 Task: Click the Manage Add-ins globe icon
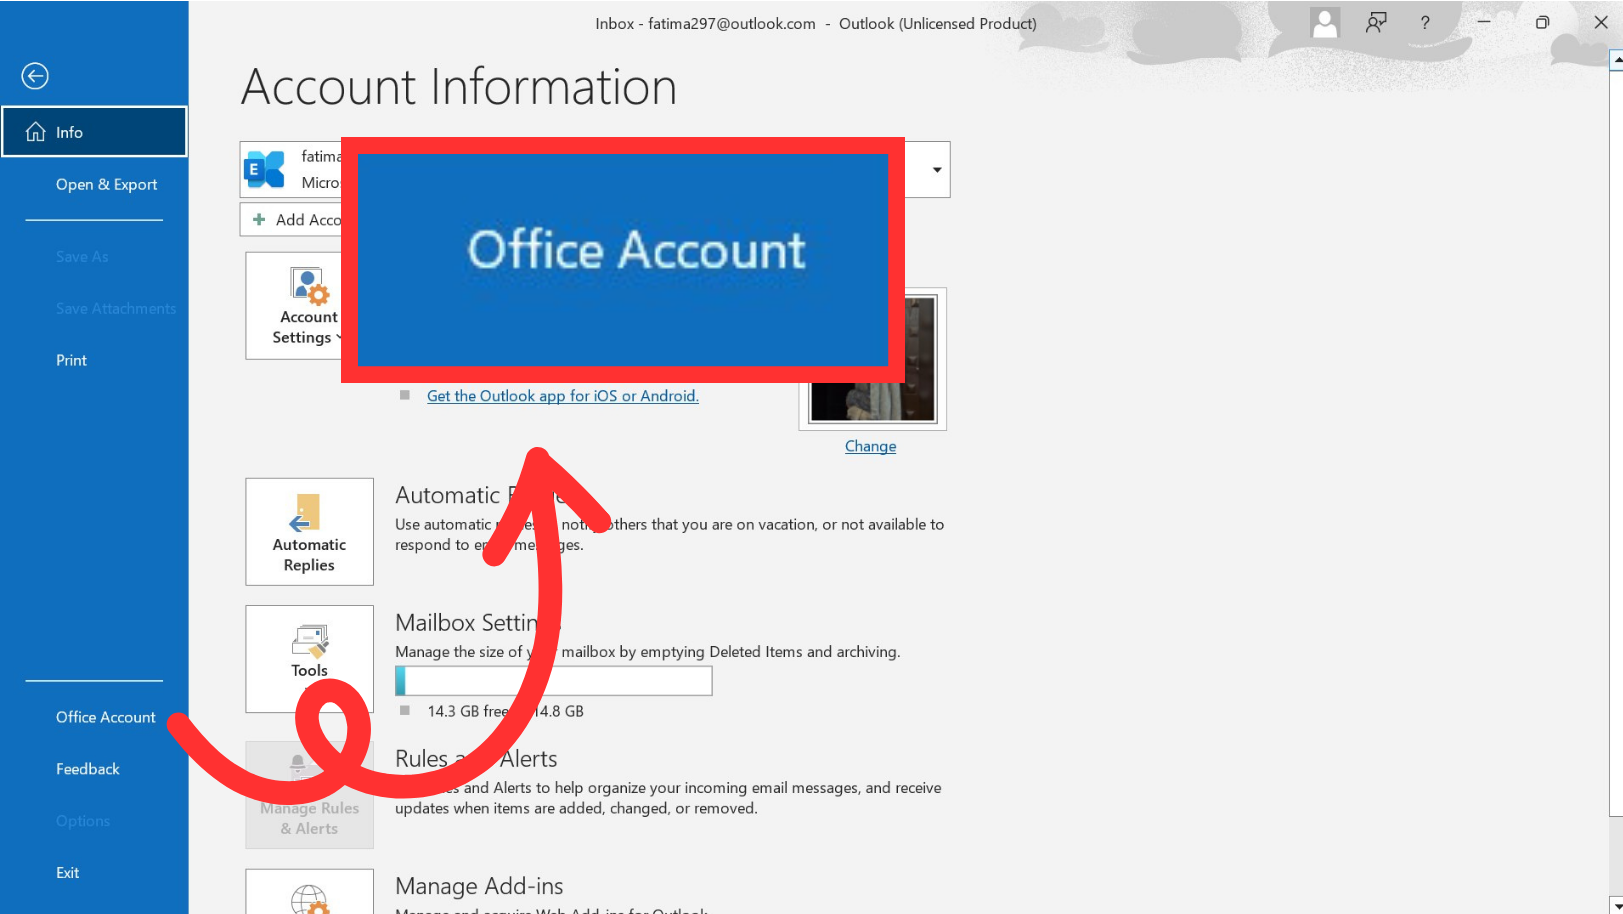(x=309, y=899)
